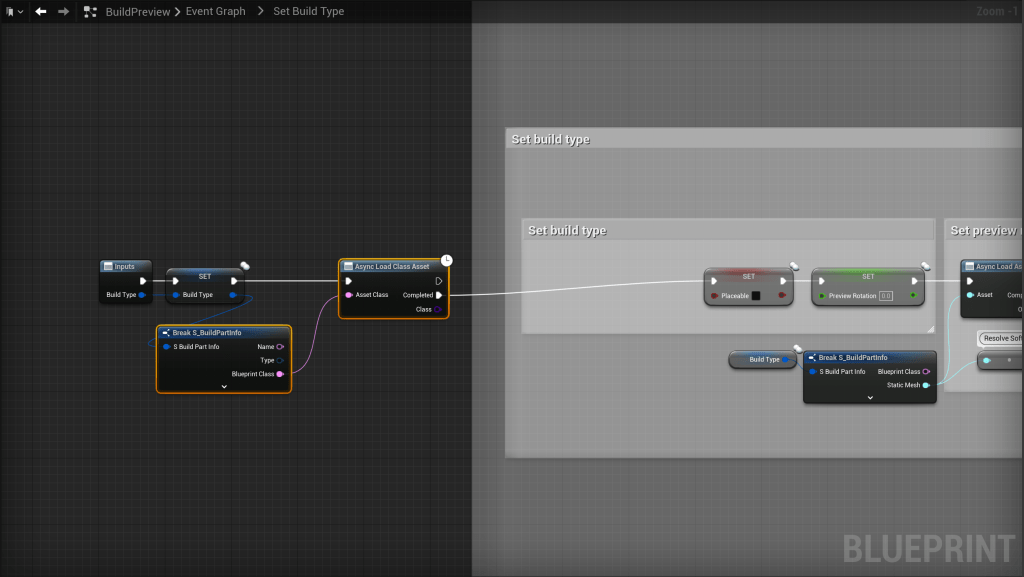Click the Inputs node execution output pin

[x=143, y=281]
